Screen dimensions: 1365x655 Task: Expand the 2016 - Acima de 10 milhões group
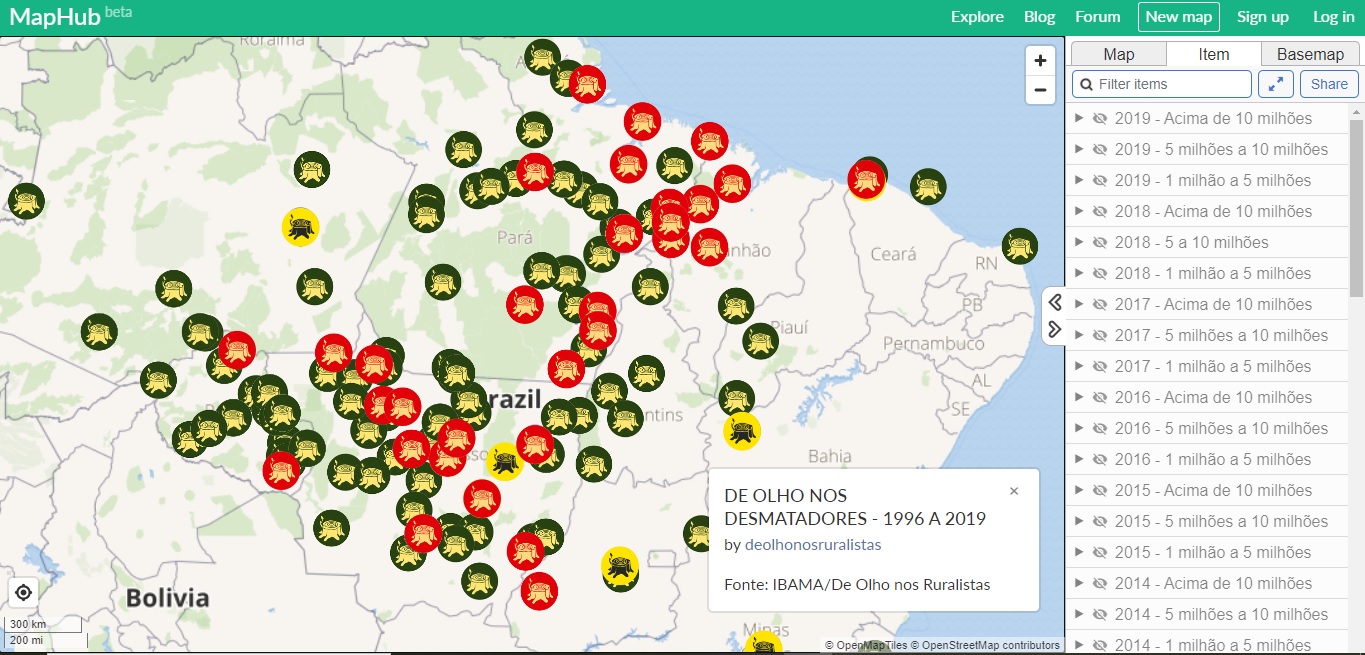click(x=1079, y=397)
